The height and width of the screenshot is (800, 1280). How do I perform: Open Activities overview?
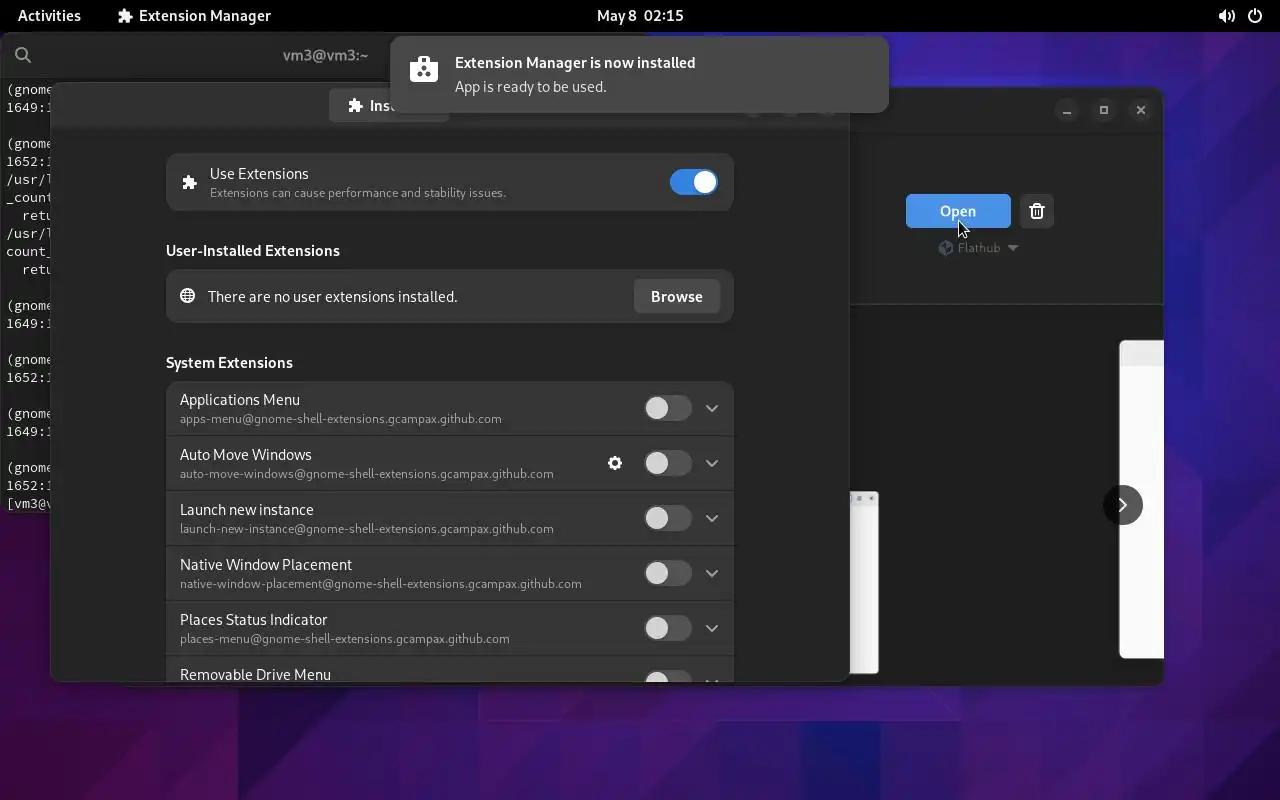point(49,15)
